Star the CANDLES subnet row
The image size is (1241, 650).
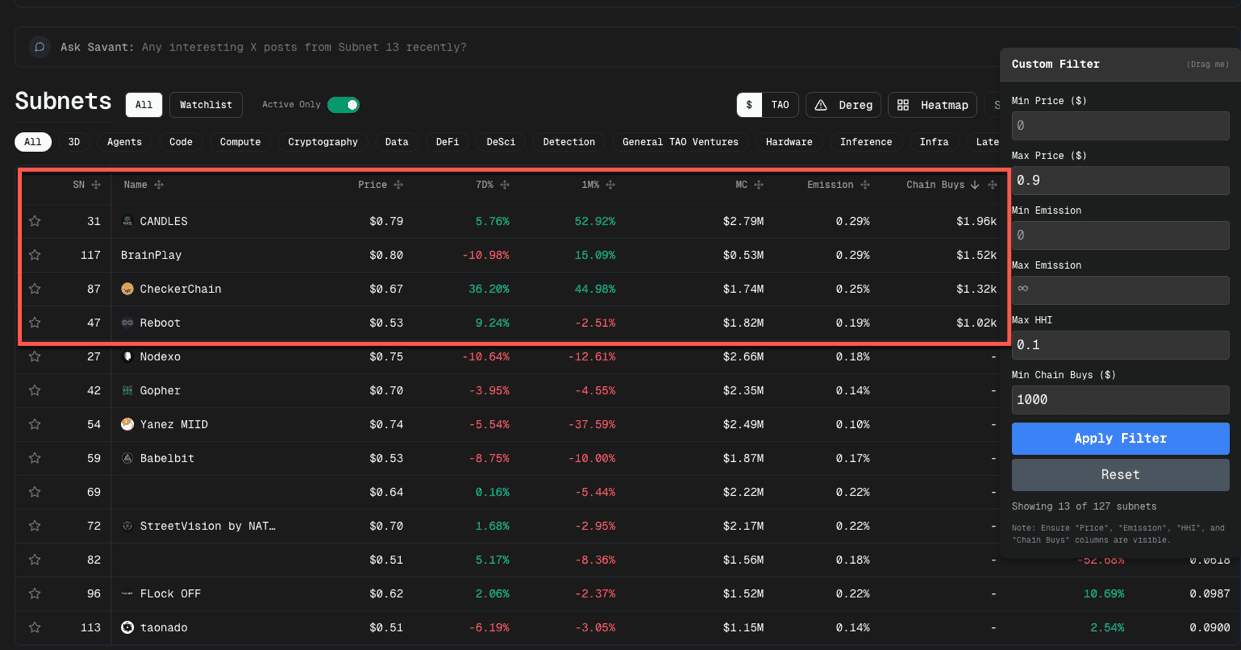point(35,221)
